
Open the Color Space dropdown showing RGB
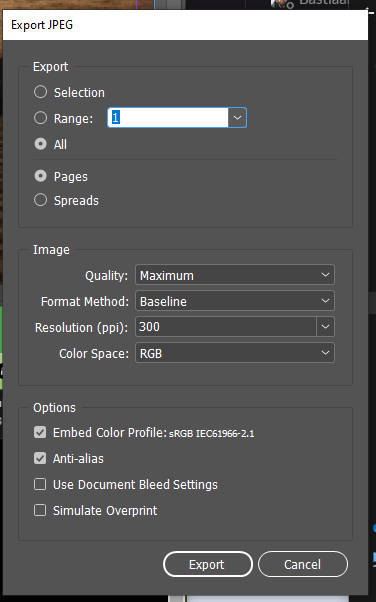[235, 353]
